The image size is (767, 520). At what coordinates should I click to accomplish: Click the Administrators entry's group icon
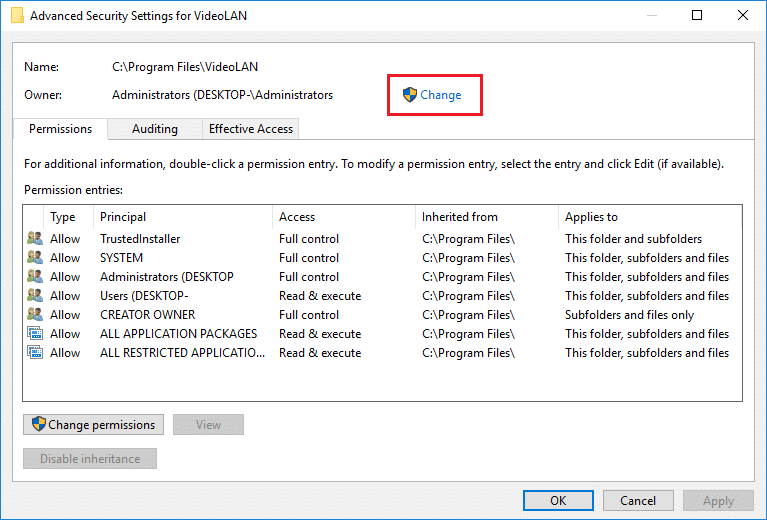tap(35, 276)
